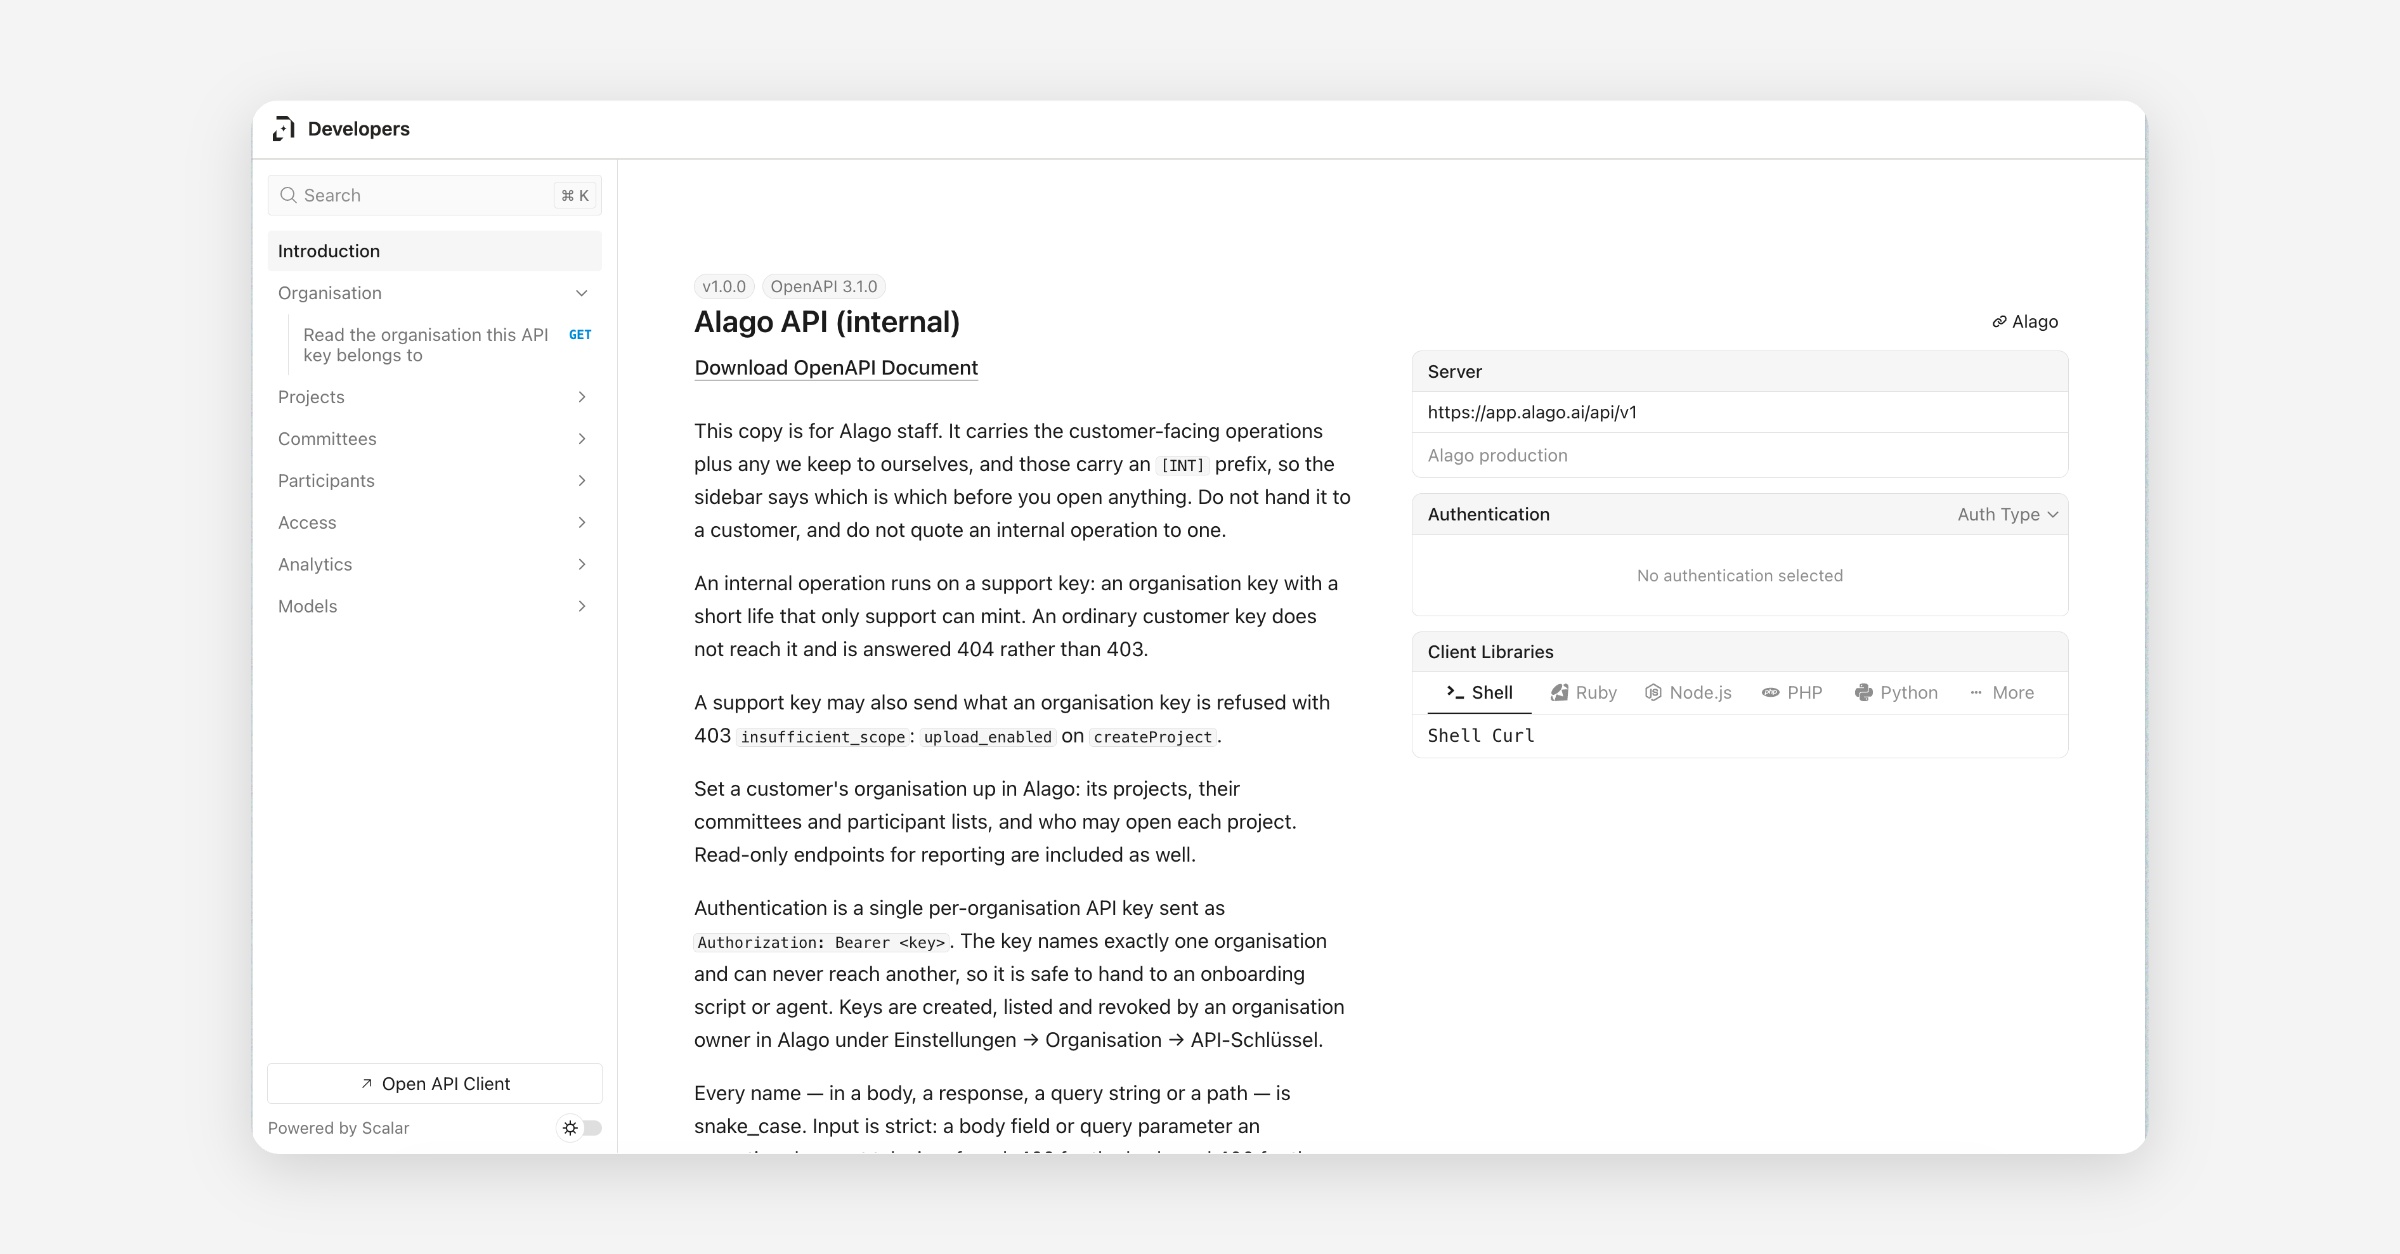The width and height of the screenshot is (2400, 1254).
Task: Click the search magnifier icon
Action: tap(288, 195)
